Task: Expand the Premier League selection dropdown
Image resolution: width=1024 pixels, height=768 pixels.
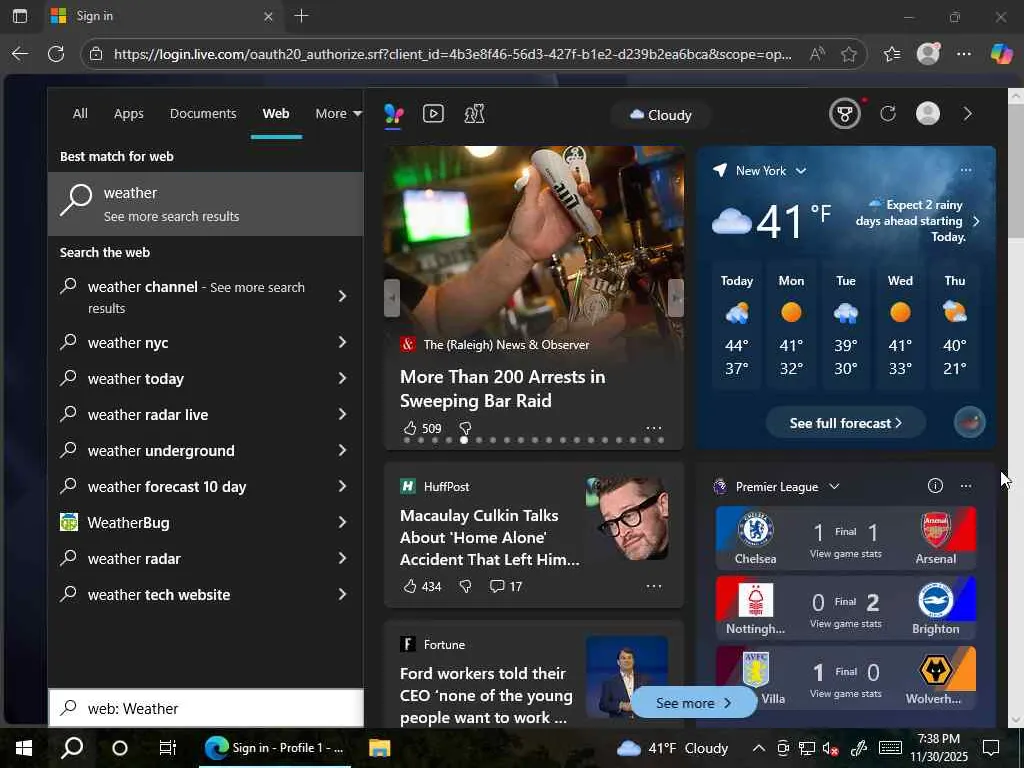Action: (788, 487)
